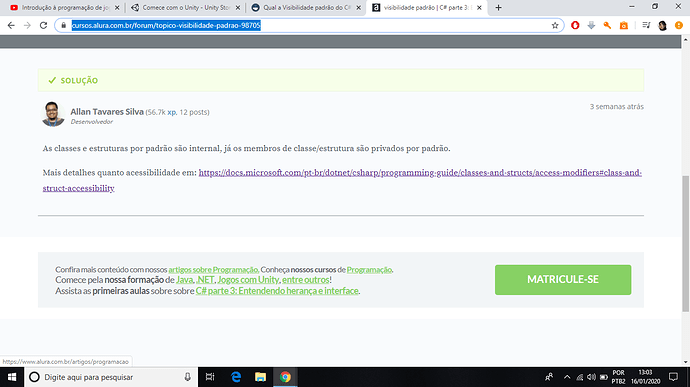Click the address bar URL field
Screen dimensions: 690x387
coord(308,26)
